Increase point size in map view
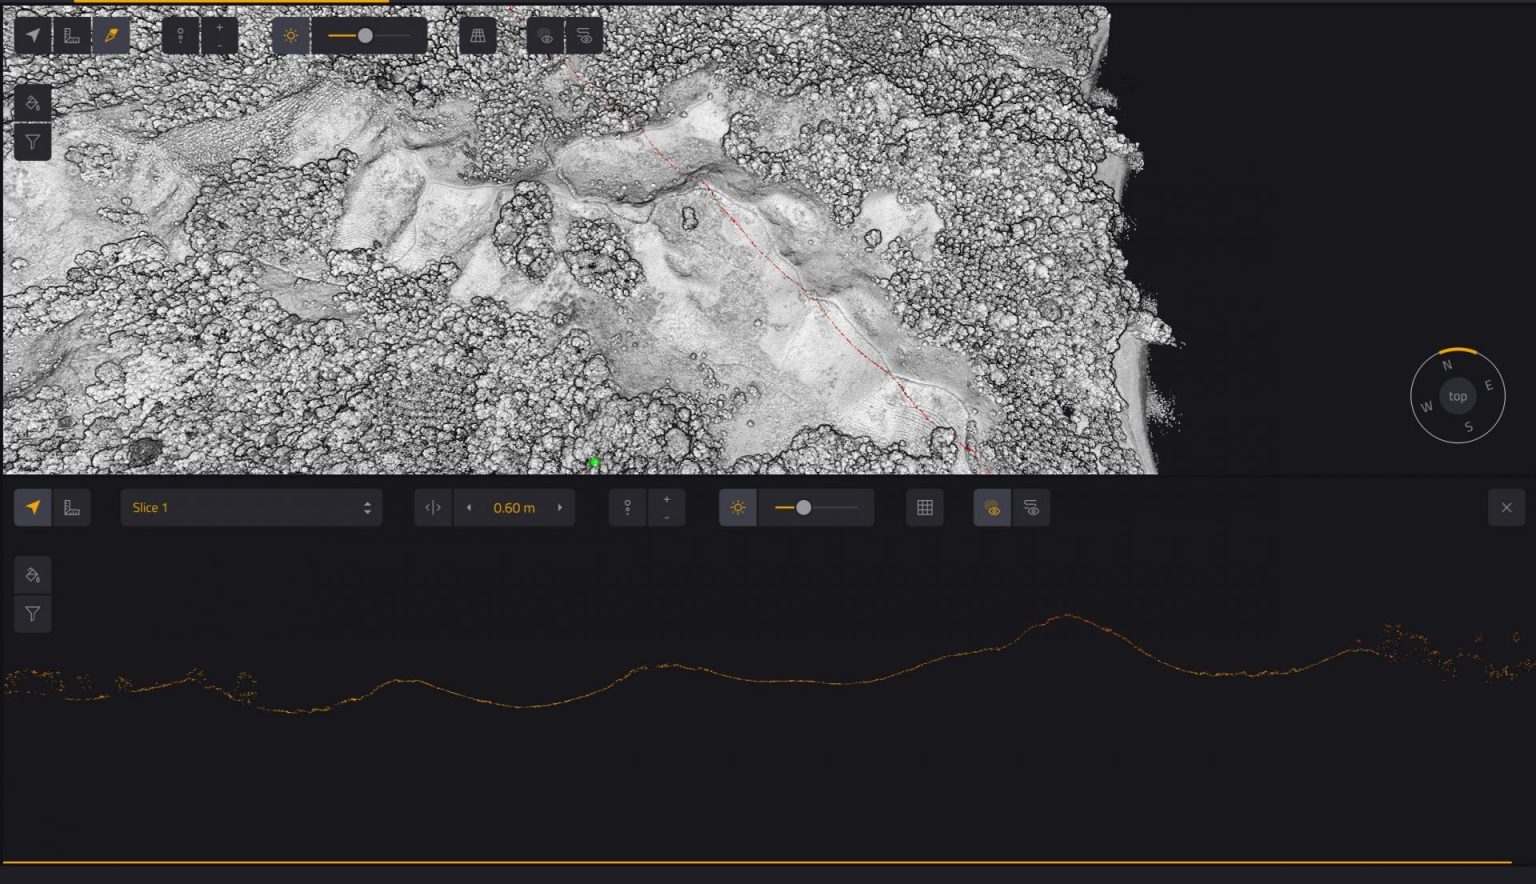Viewport: 1536px width, 884px height. (219, 27)
